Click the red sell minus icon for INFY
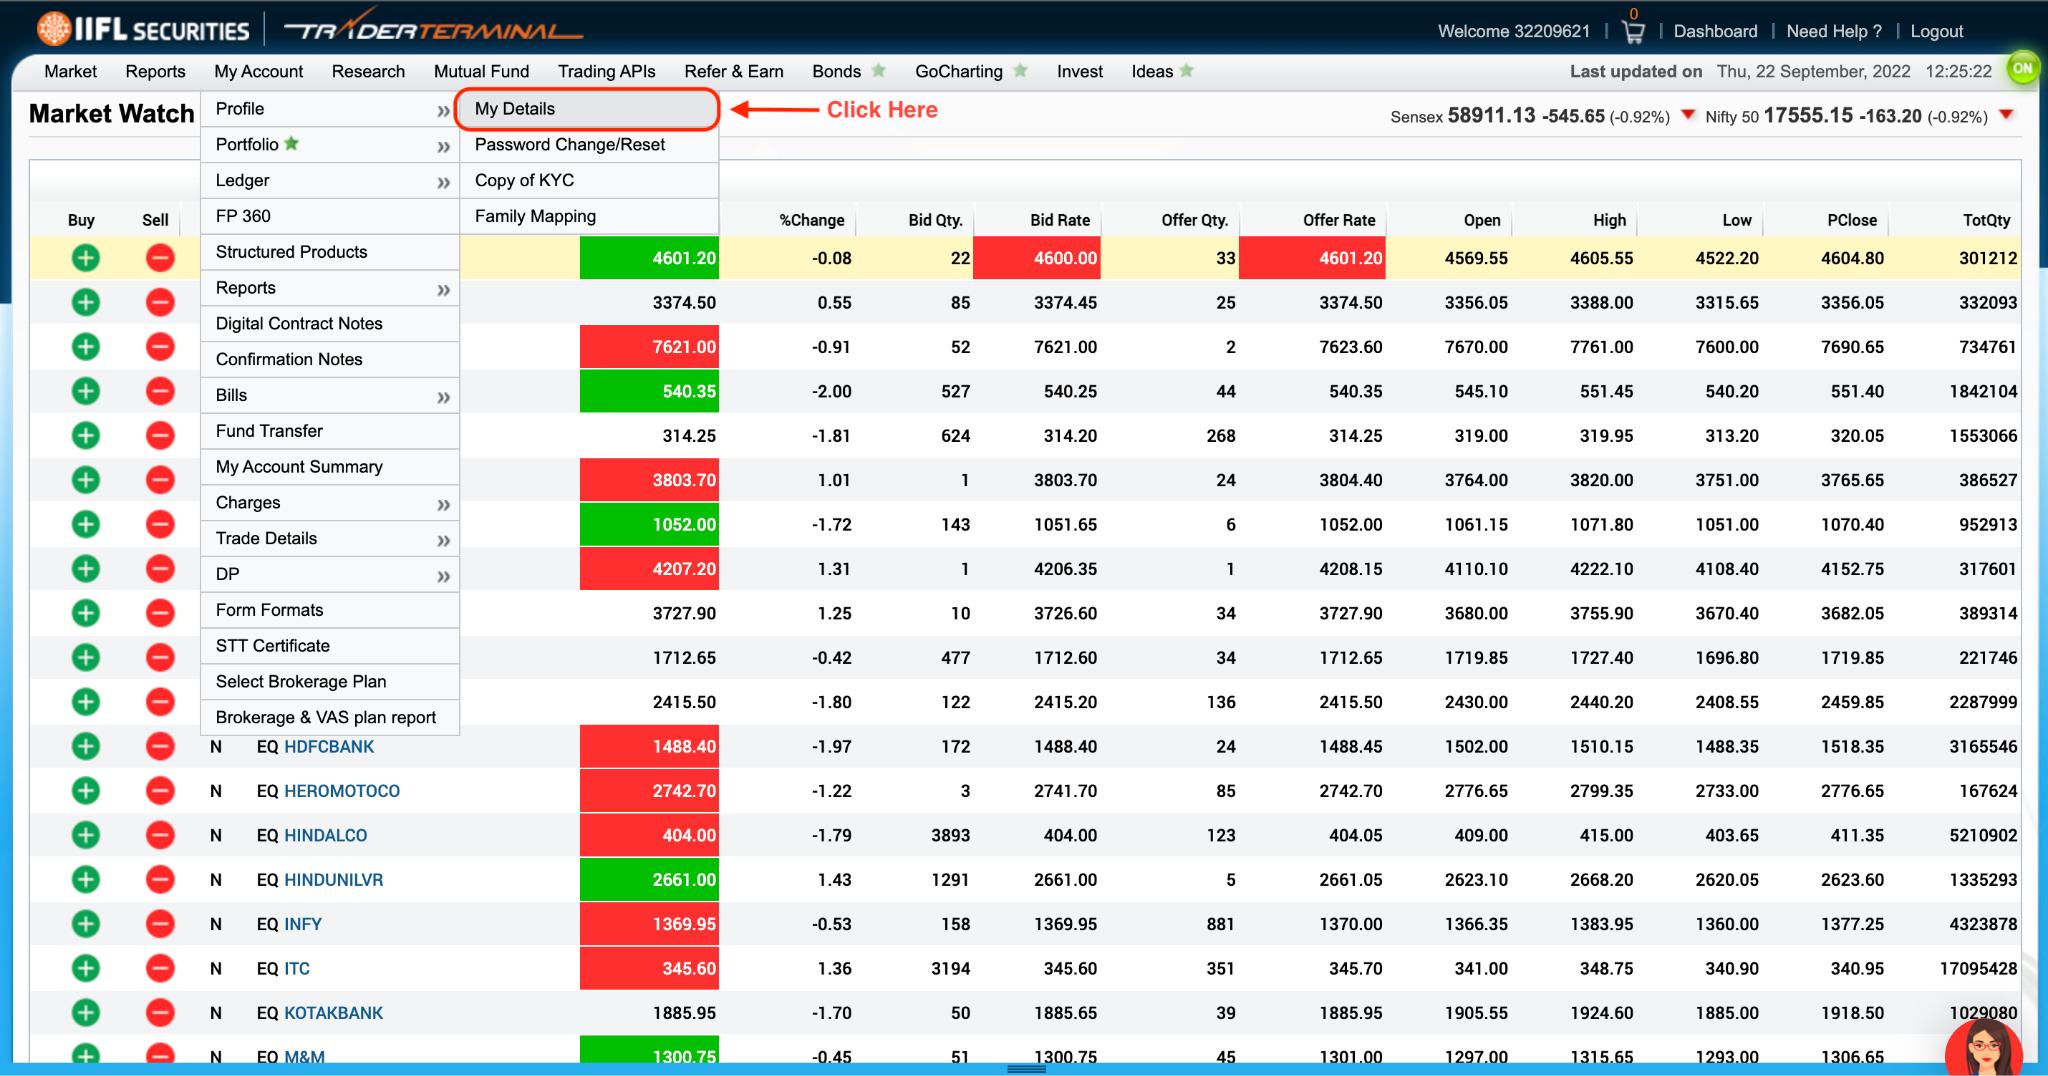This screenshot has height=1076, width=2048. tap(160, 924)
